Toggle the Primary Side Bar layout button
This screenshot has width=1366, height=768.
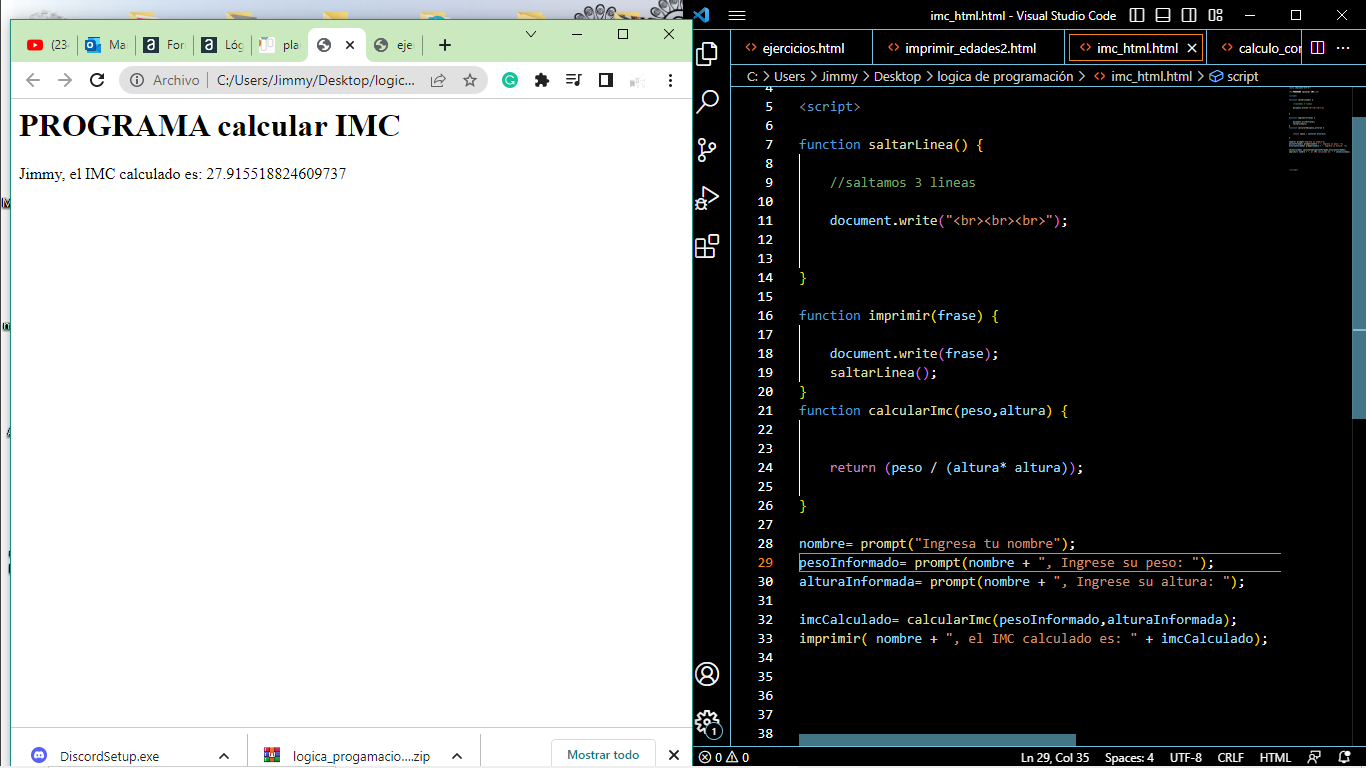pyautogui.click(x=1137, y=15)
